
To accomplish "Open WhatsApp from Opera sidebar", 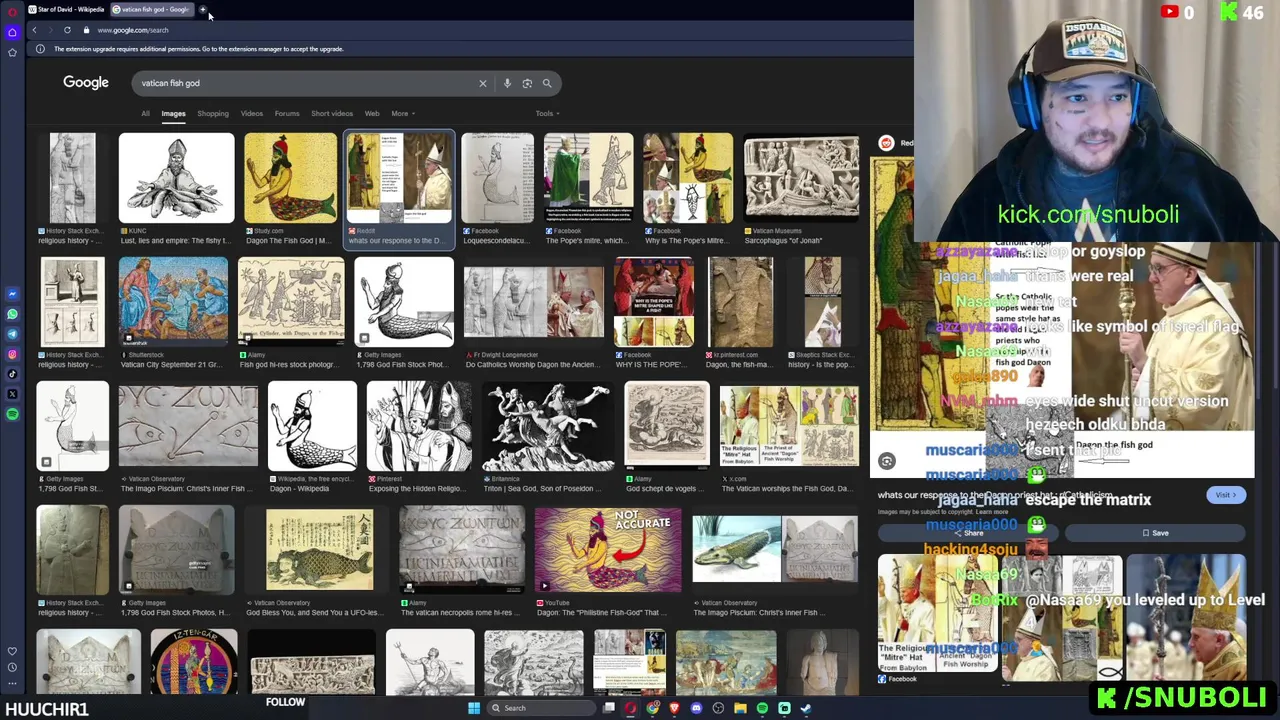I will click(12, 314).
